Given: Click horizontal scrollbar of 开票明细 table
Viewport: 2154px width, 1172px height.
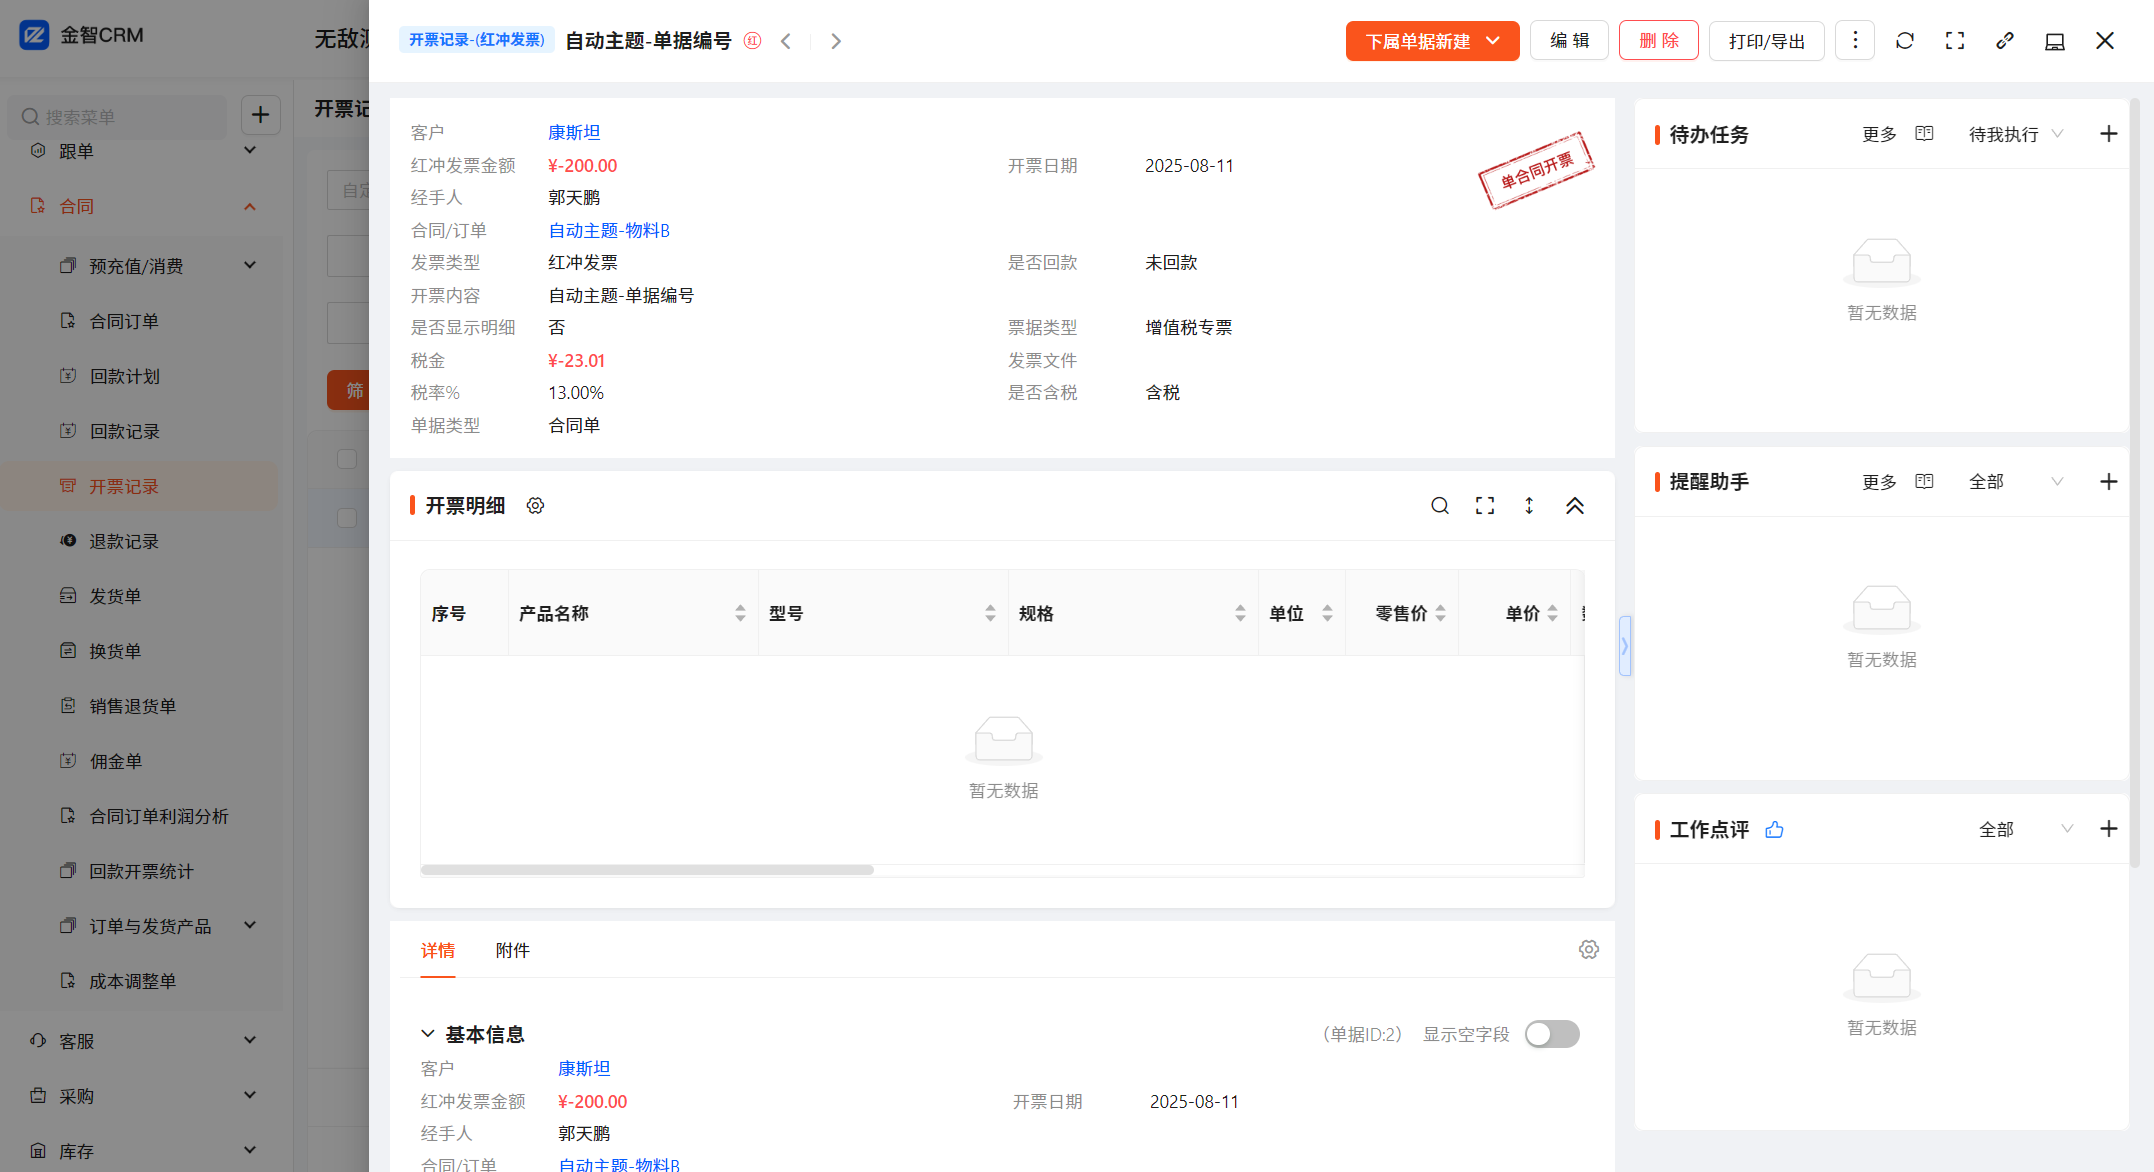Looking at the screenshot, I should coord(647,870).
